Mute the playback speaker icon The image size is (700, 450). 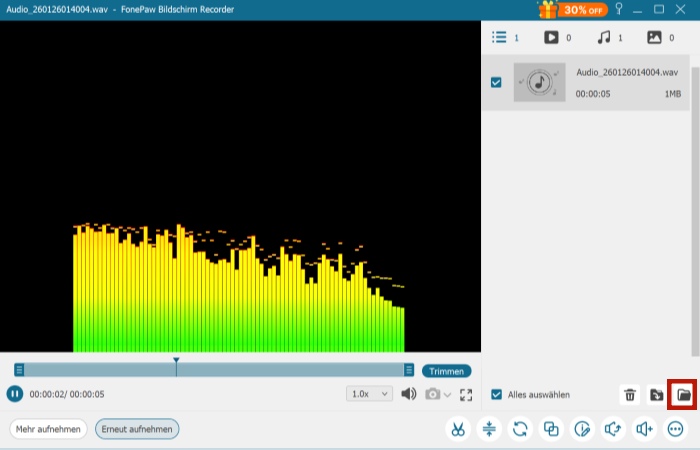point(408,394)
